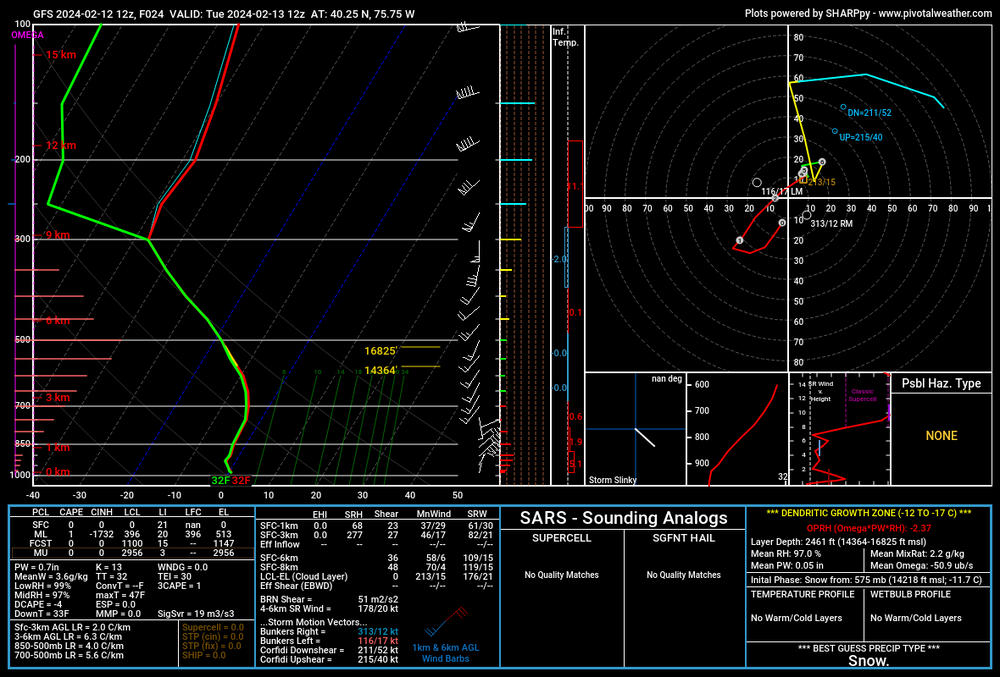Open the www.pivotalweather.com credit link
The width and height of the screenshot is (1000, 677).
click(x=935, y=13)
